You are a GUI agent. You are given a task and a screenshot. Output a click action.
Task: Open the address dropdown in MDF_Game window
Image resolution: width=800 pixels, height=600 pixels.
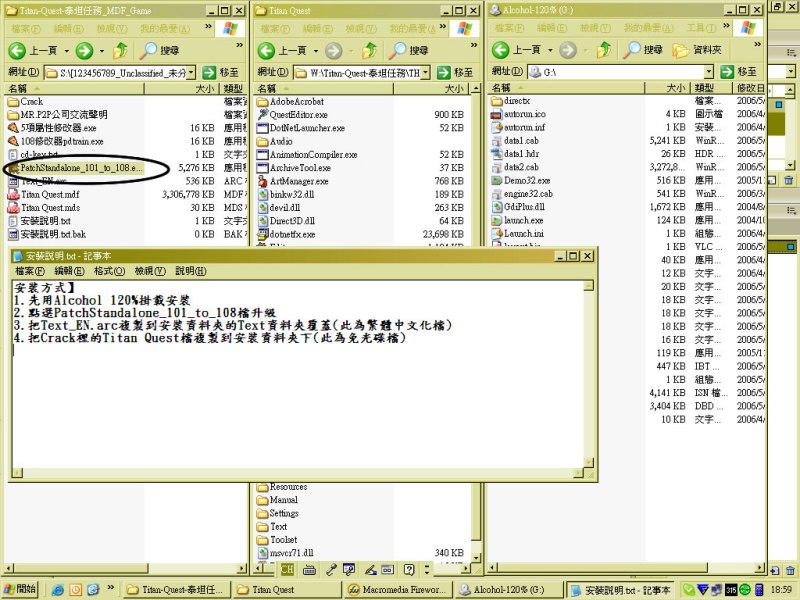click(191, 72)
